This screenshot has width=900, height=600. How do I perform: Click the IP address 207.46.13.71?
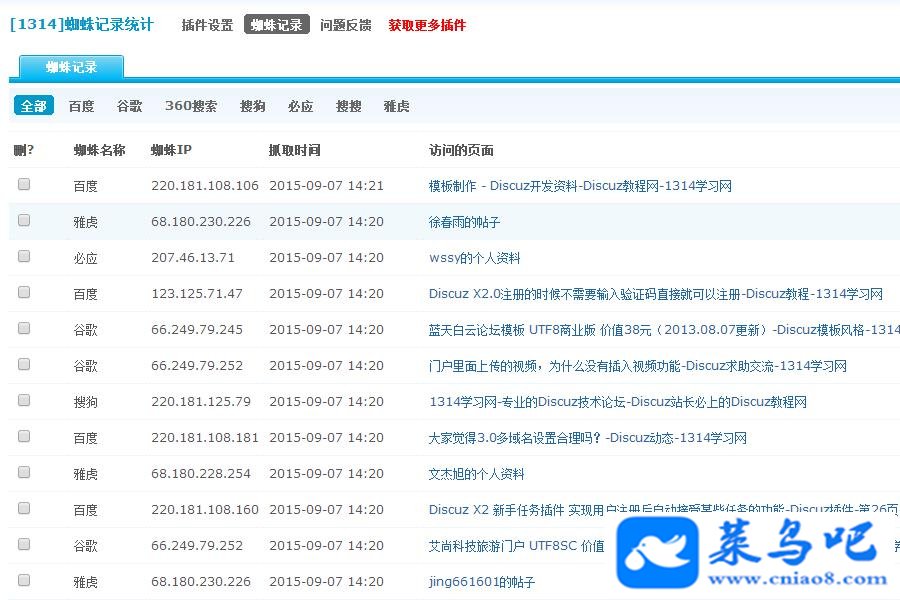click(193, 258)
